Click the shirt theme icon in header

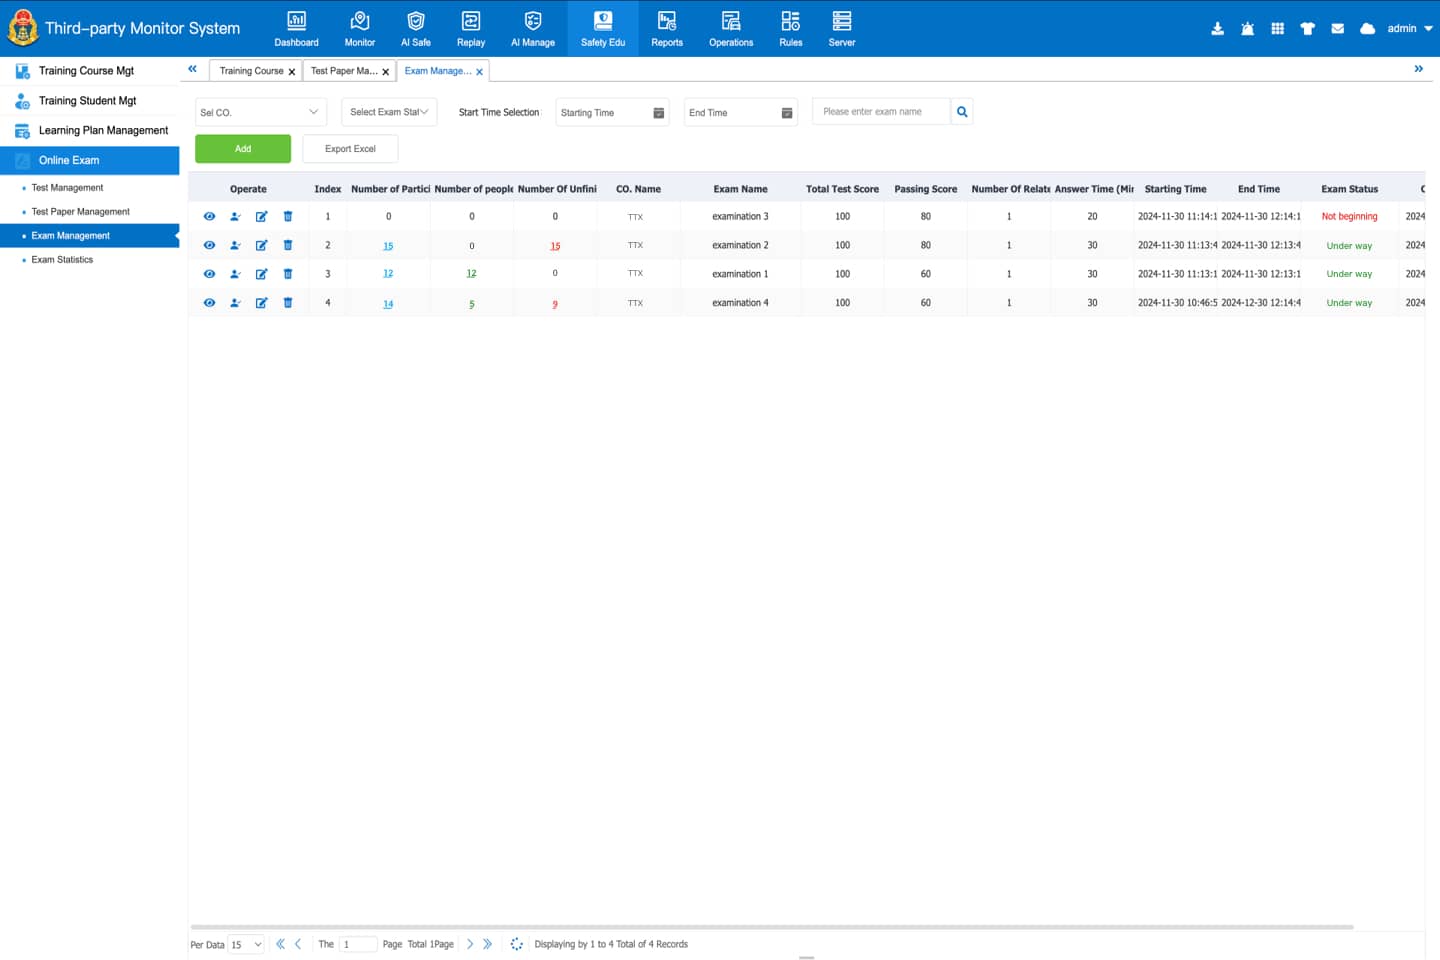[1307, 29]
